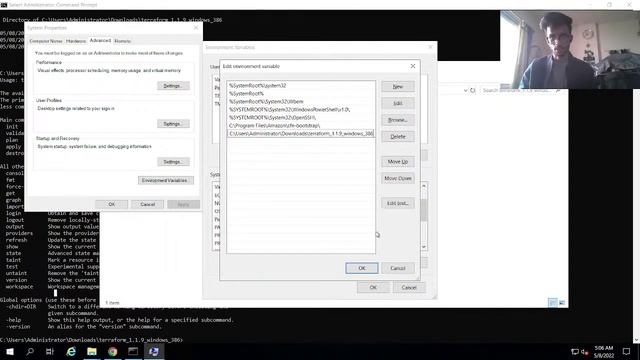640x360 pixels.
Task: Click Browse... in Edit environment variable
Action: [x=398, y=120]
